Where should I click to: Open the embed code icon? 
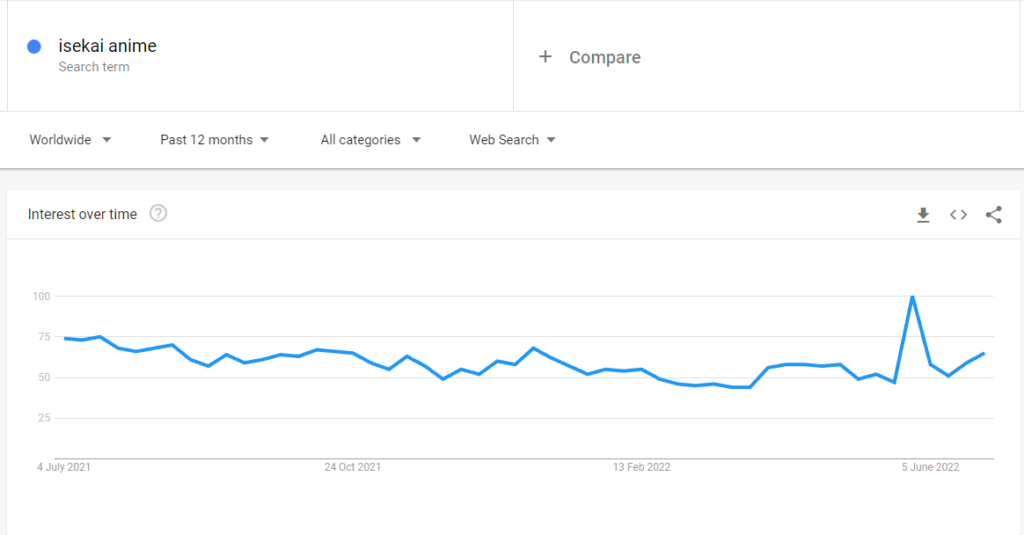(x=958, y=215)
